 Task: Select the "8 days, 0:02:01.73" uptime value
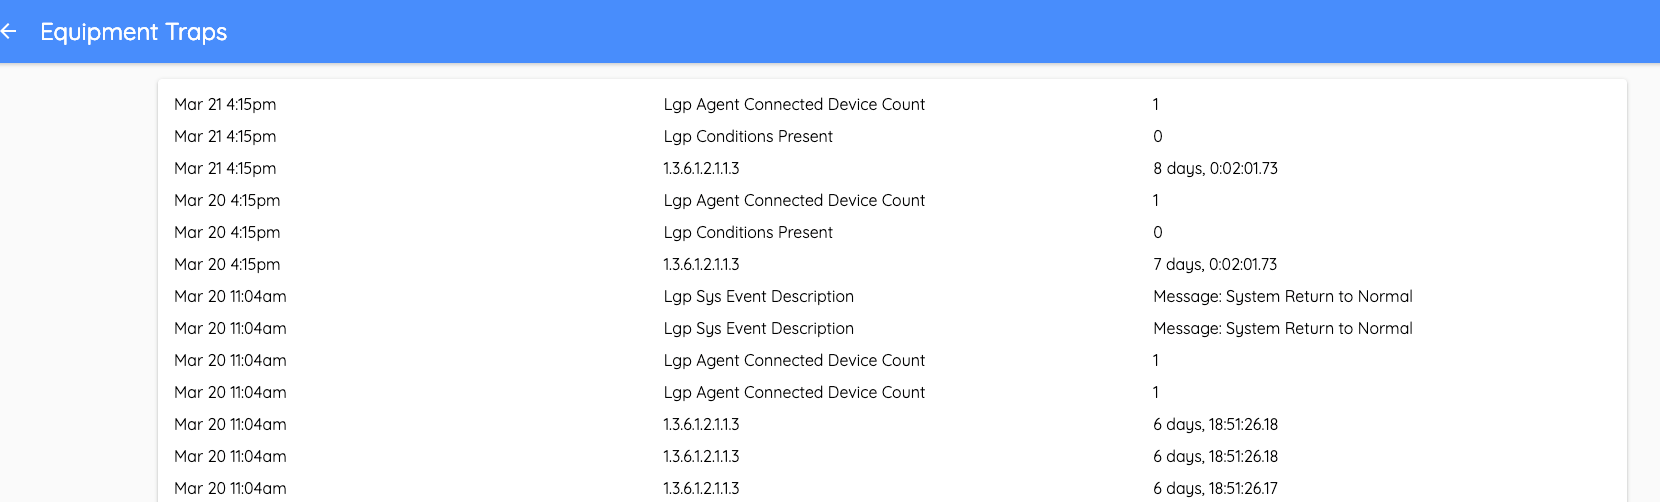(1215, 168)
